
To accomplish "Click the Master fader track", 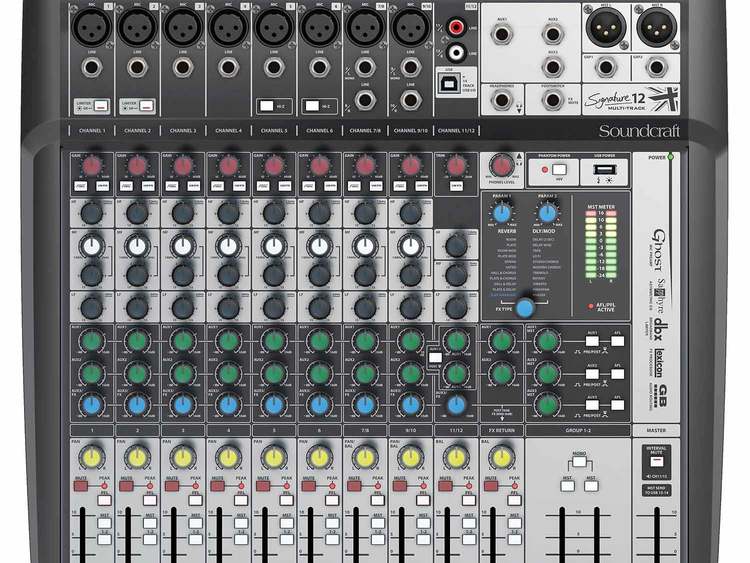I will pos(657,535).
